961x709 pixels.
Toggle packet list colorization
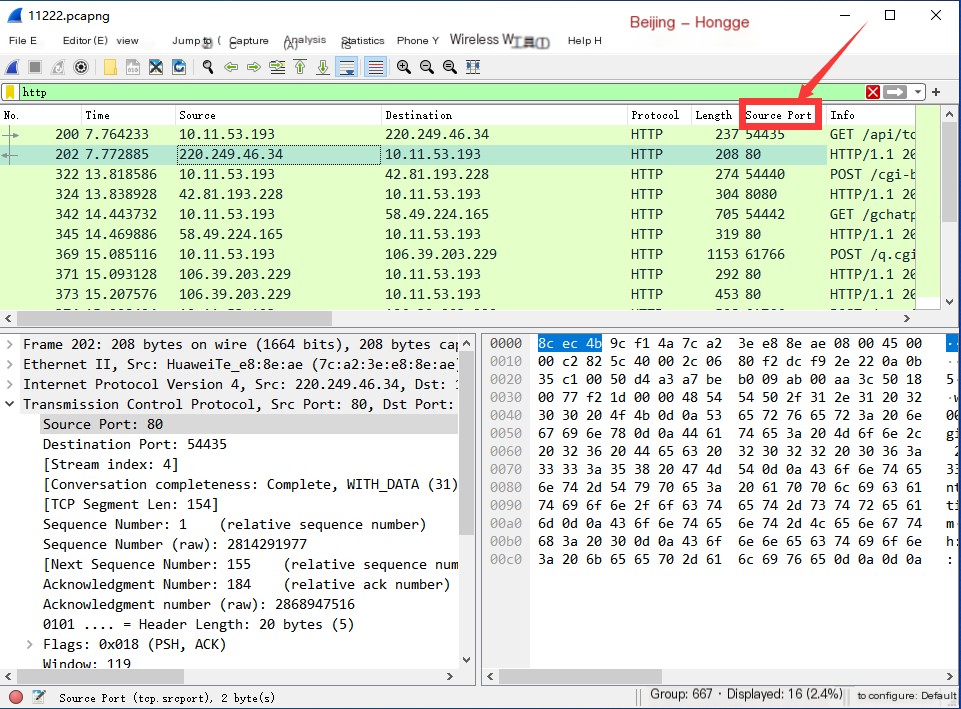click(x=375, y=67)
